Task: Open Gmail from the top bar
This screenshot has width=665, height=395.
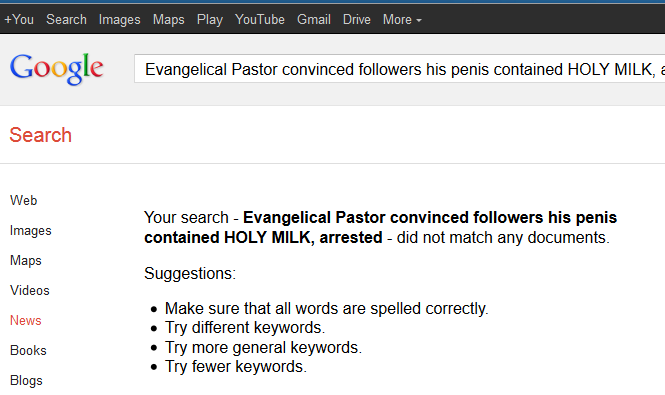Action: point(313,20)
